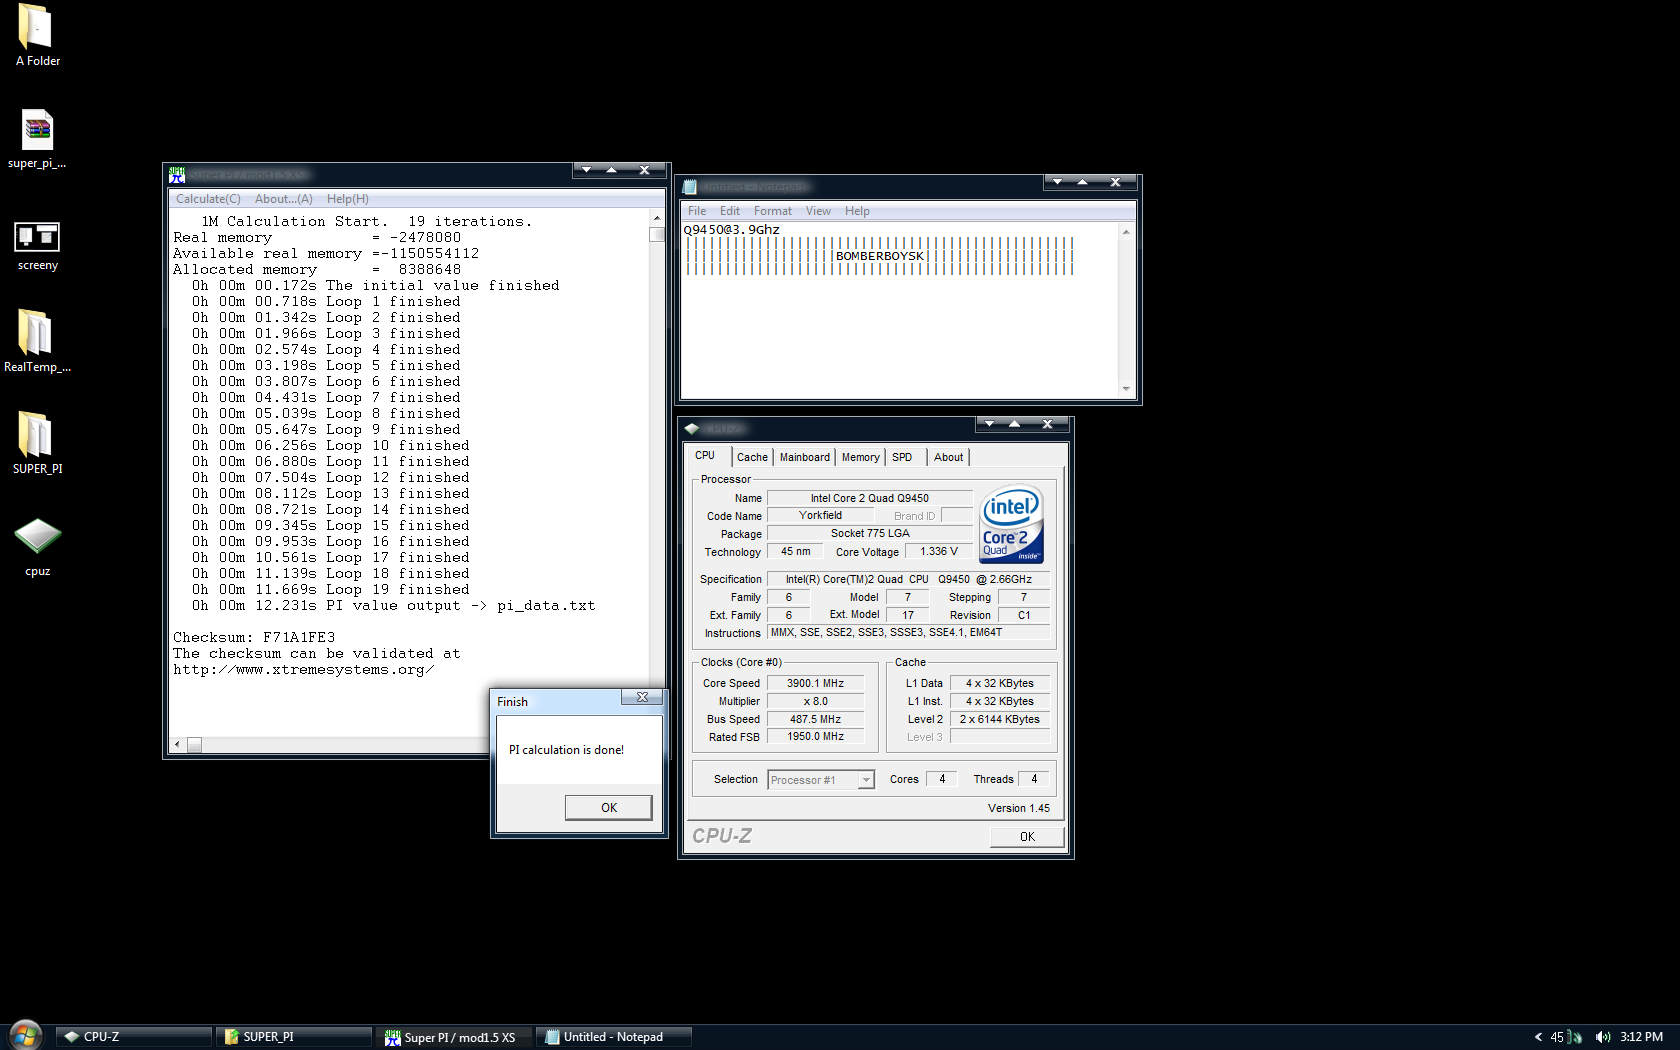Click Notepad scrollbar down arrow
The height and width of the screenshot is (1050, 1680).
click(1126, 389)
